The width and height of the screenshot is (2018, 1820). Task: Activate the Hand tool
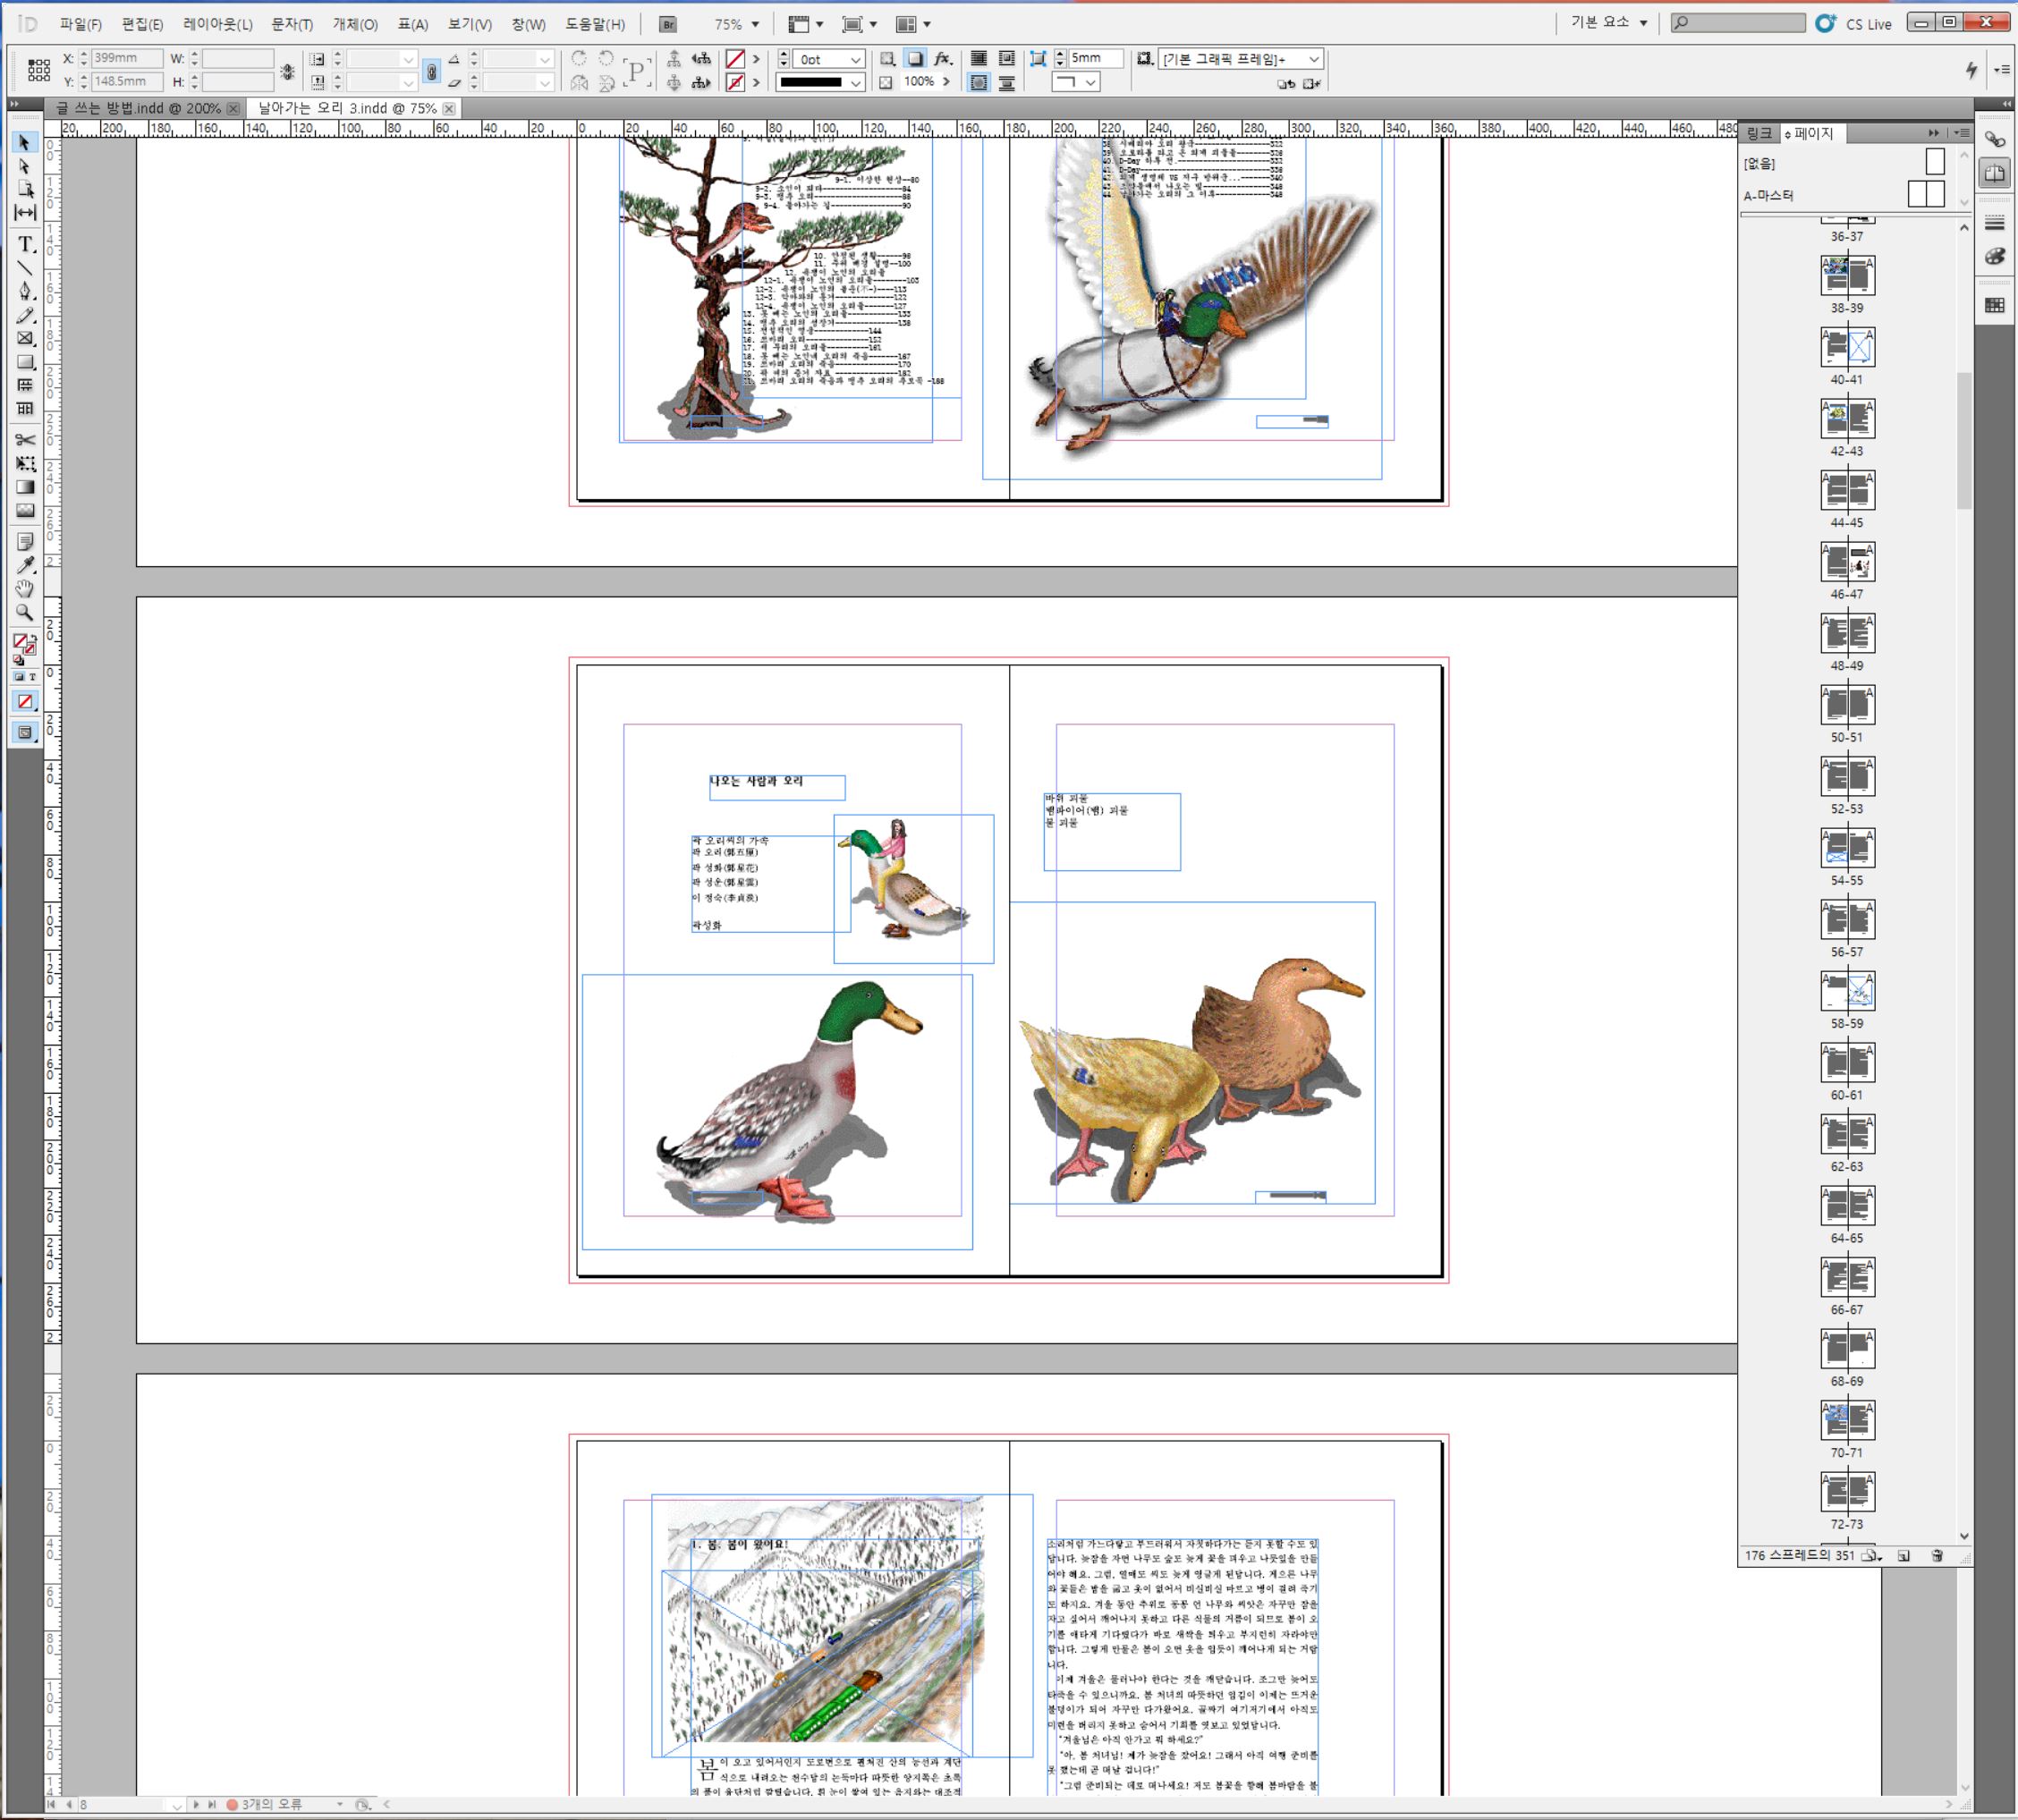(25, 589)
